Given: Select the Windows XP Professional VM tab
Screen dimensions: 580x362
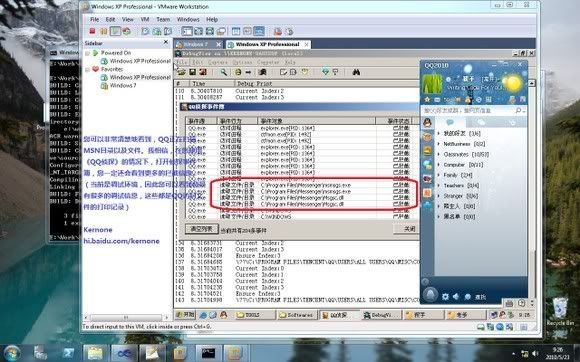Looking at the screenshot, I should coord(267,44).
